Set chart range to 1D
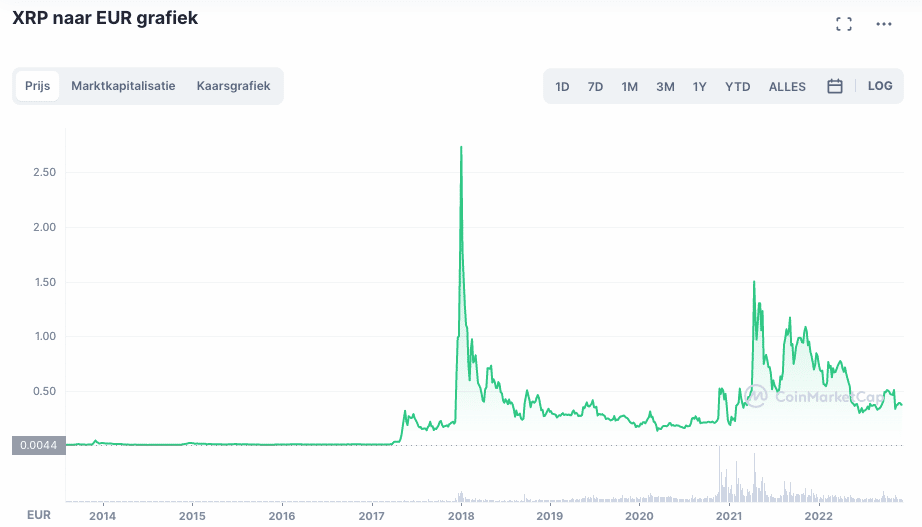 tap(562, 87)
